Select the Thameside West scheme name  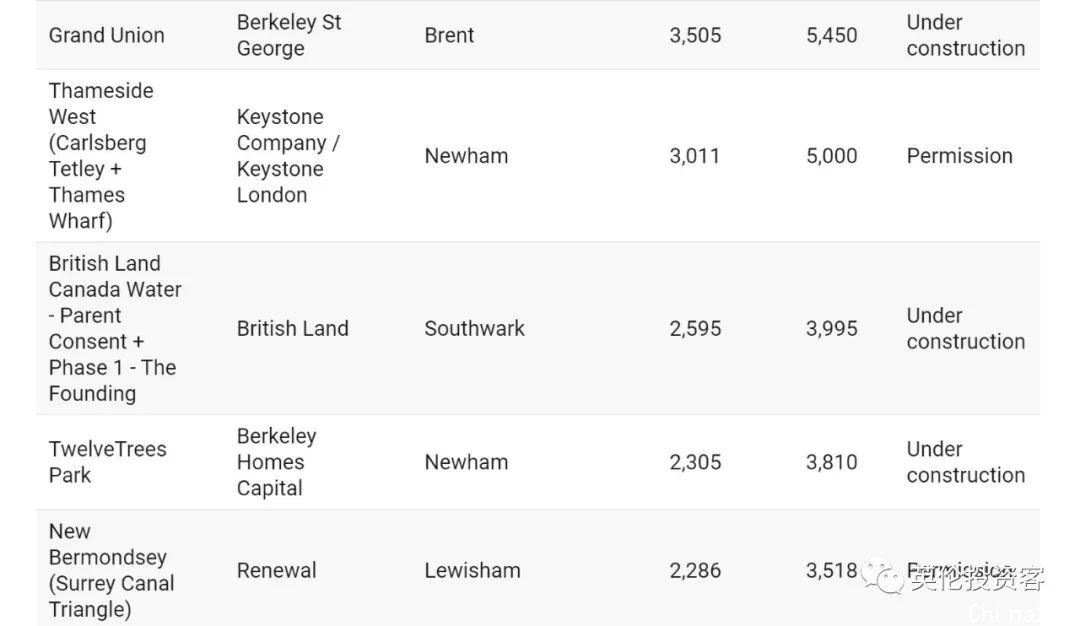coord(101,156)
